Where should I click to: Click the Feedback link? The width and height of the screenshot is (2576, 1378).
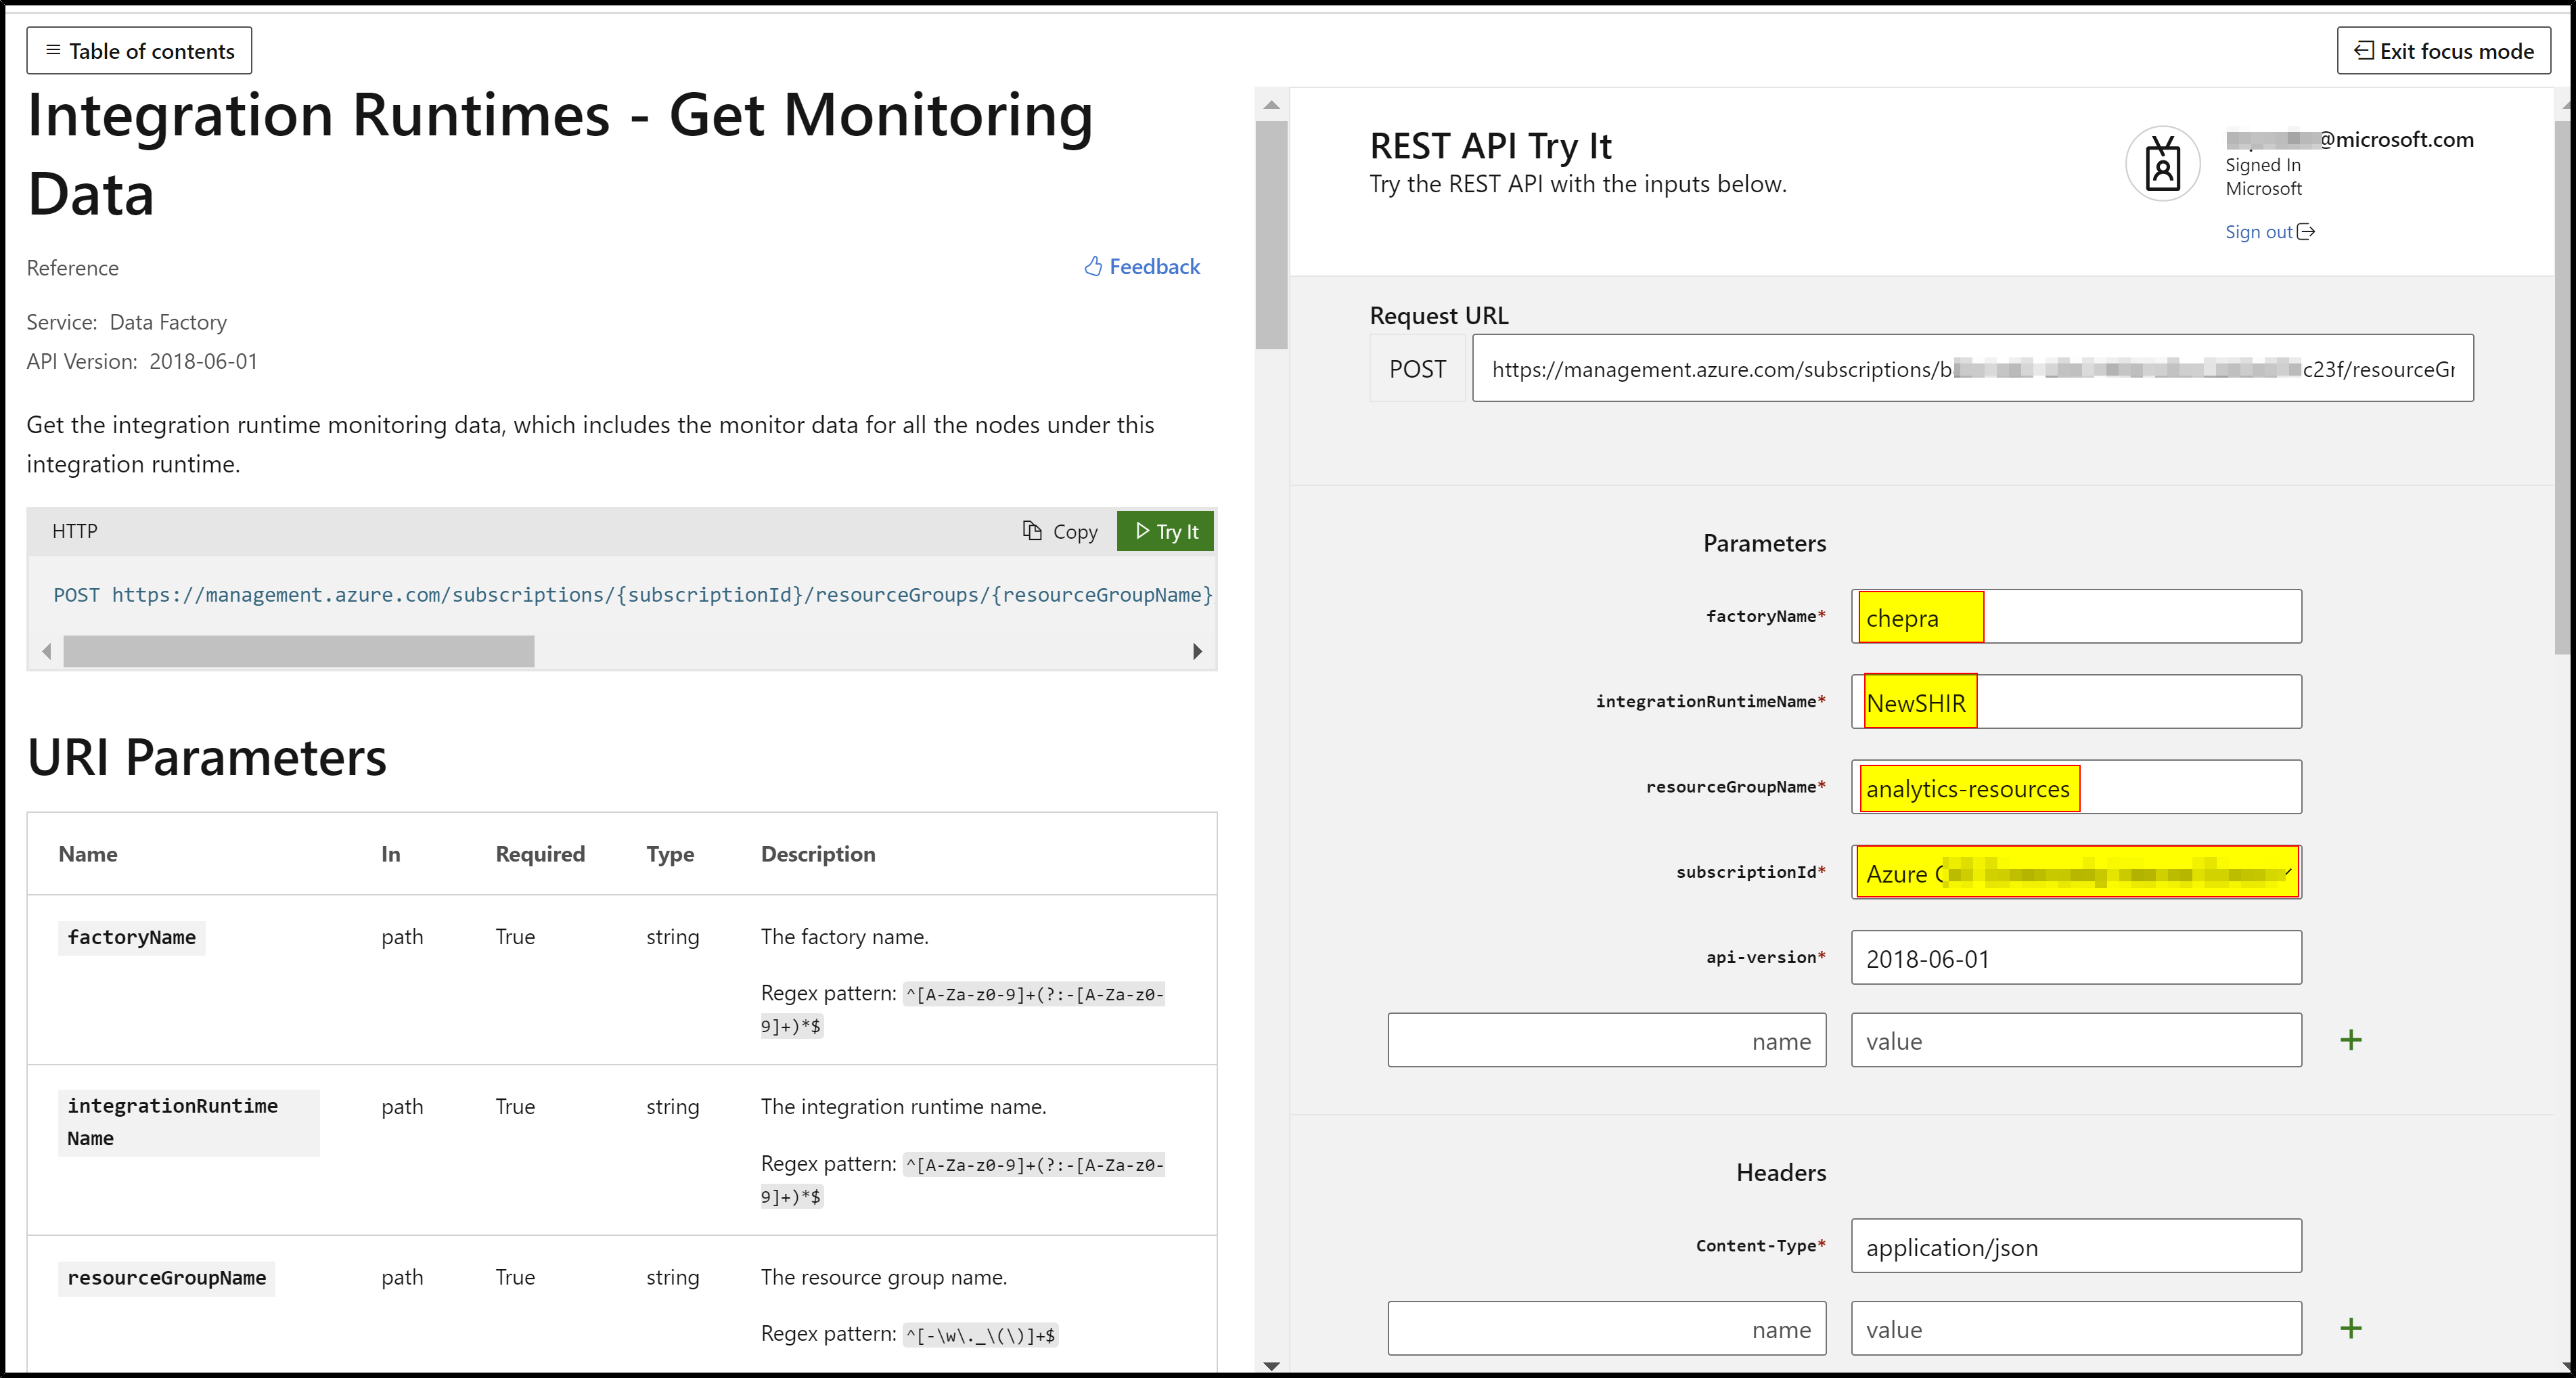click(x=1142, y=266)
